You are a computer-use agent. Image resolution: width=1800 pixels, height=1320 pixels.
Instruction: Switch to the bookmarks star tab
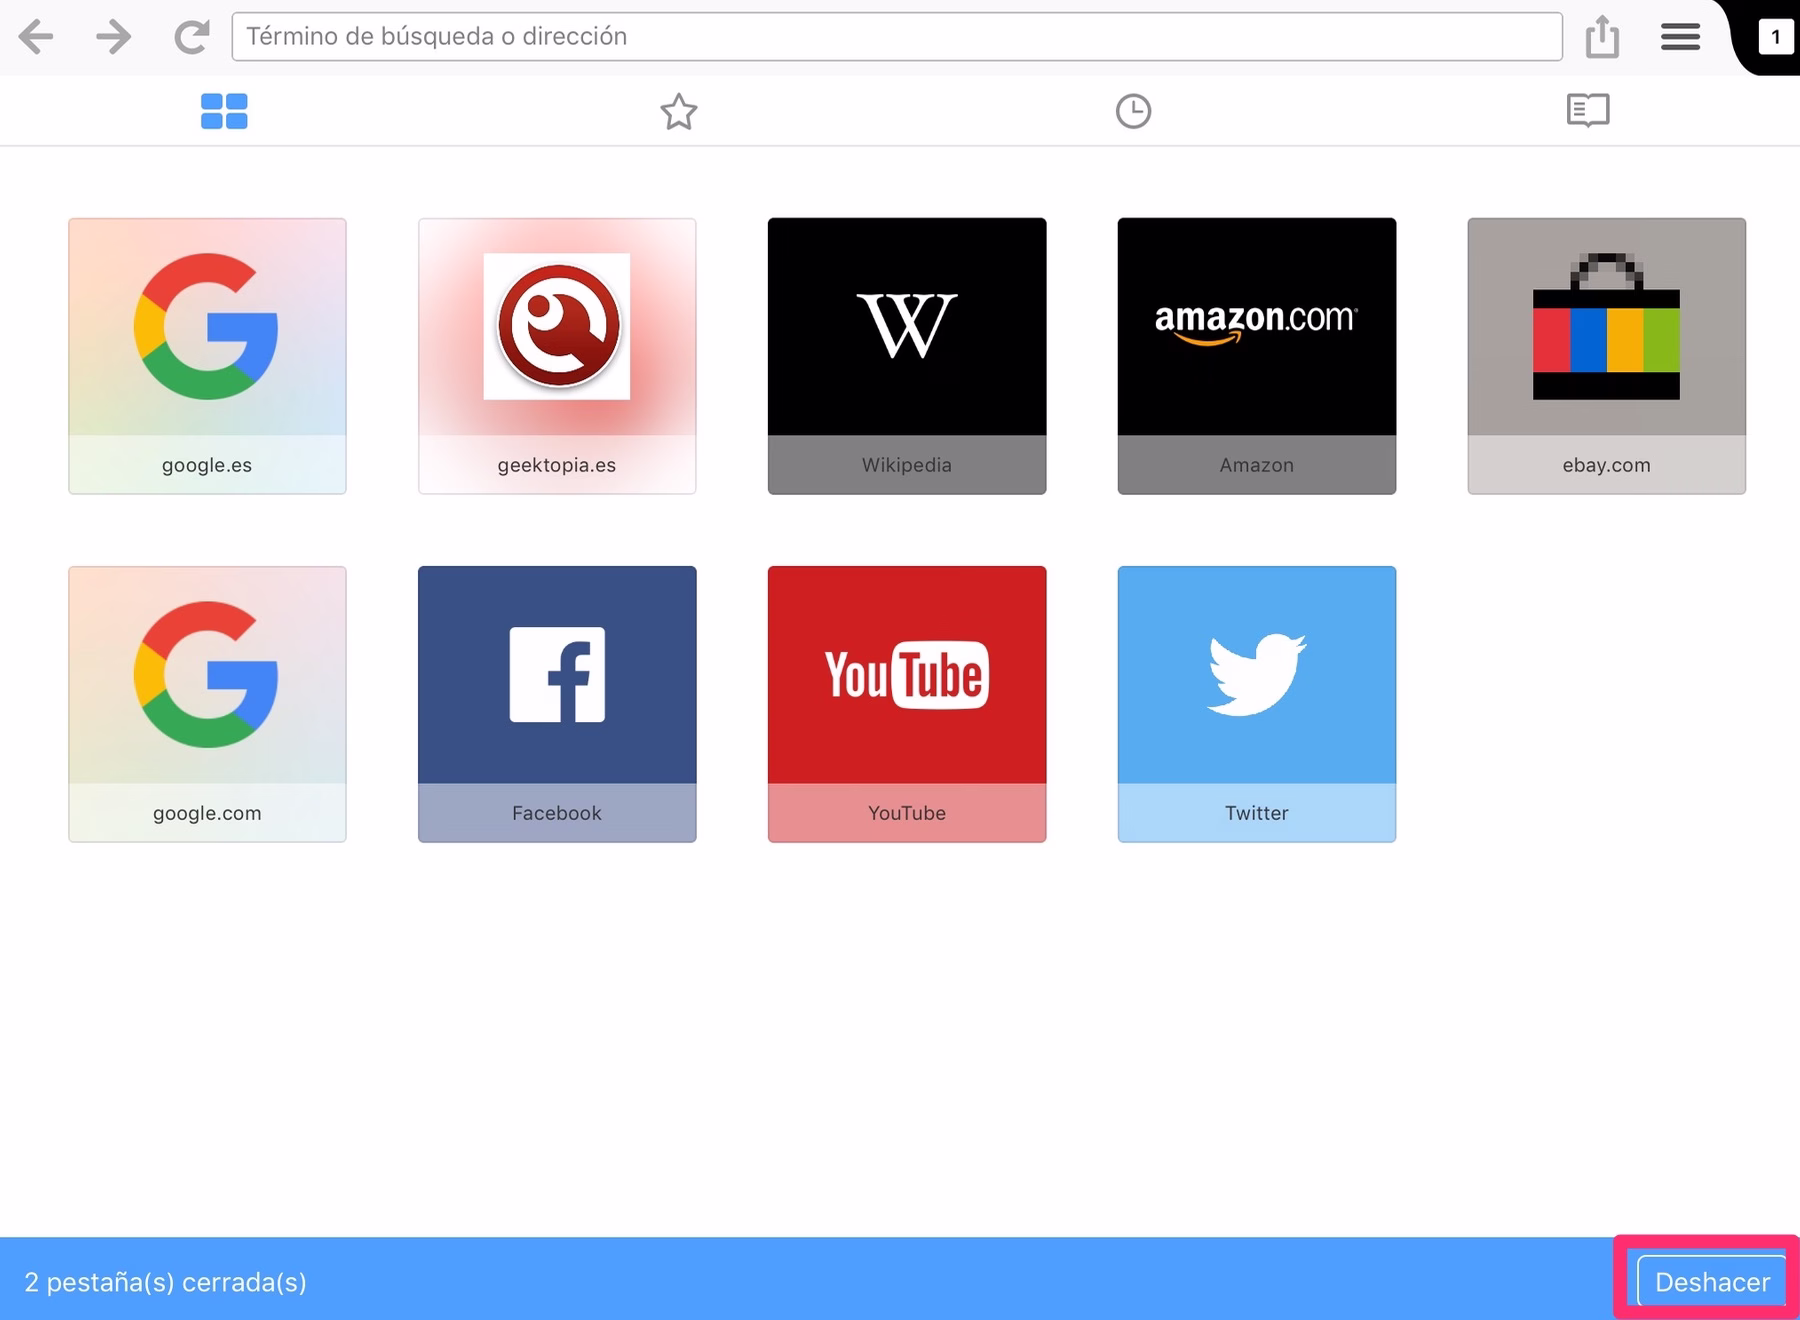coord(679,111)
